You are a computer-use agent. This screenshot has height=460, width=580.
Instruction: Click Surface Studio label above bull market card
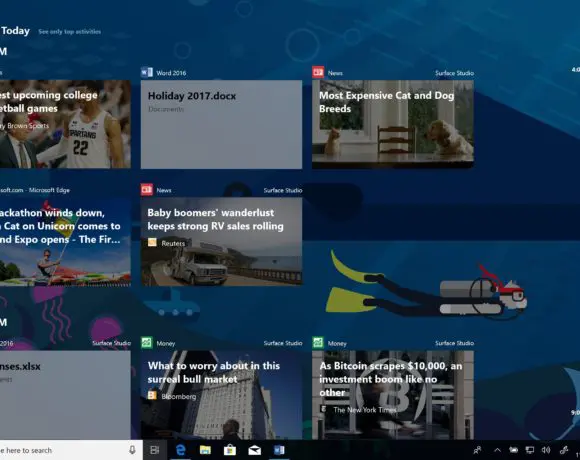(x=283, y=343)
